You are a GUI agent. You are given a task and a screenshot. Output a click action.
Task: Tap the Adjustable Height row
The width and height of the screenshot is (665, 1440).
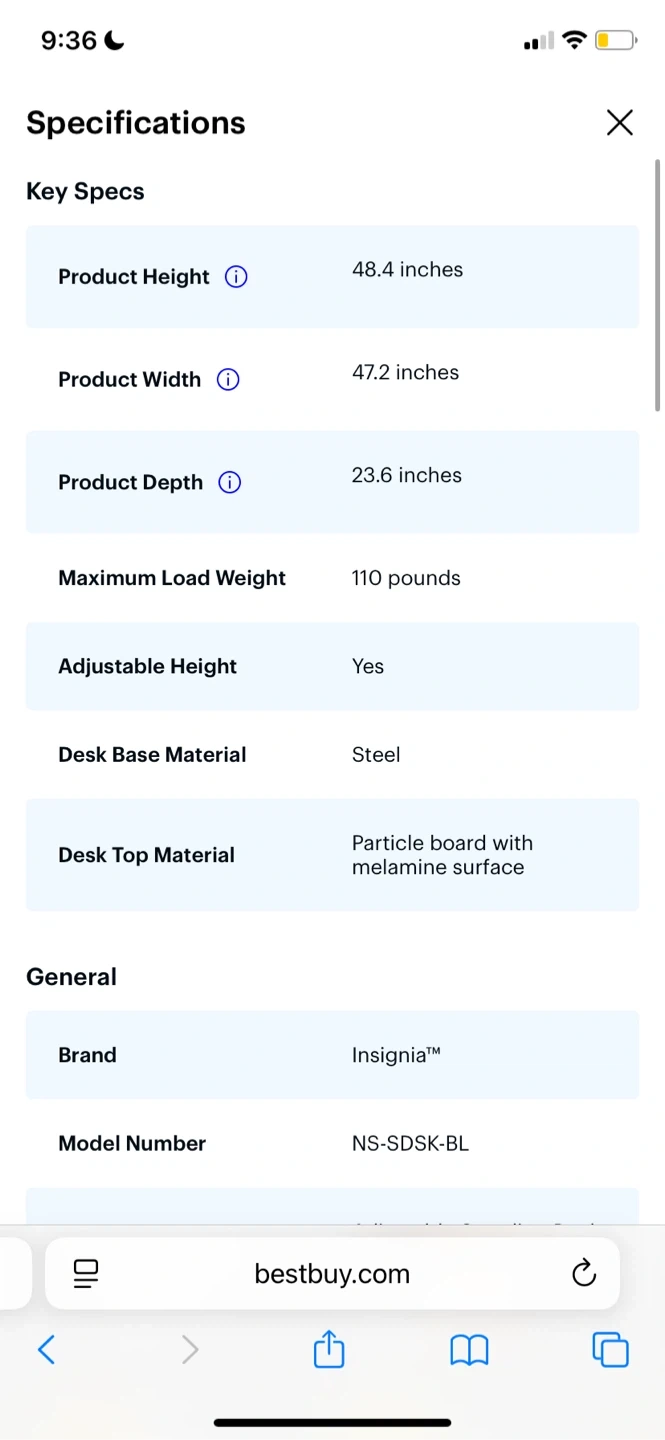pos(332,666)
